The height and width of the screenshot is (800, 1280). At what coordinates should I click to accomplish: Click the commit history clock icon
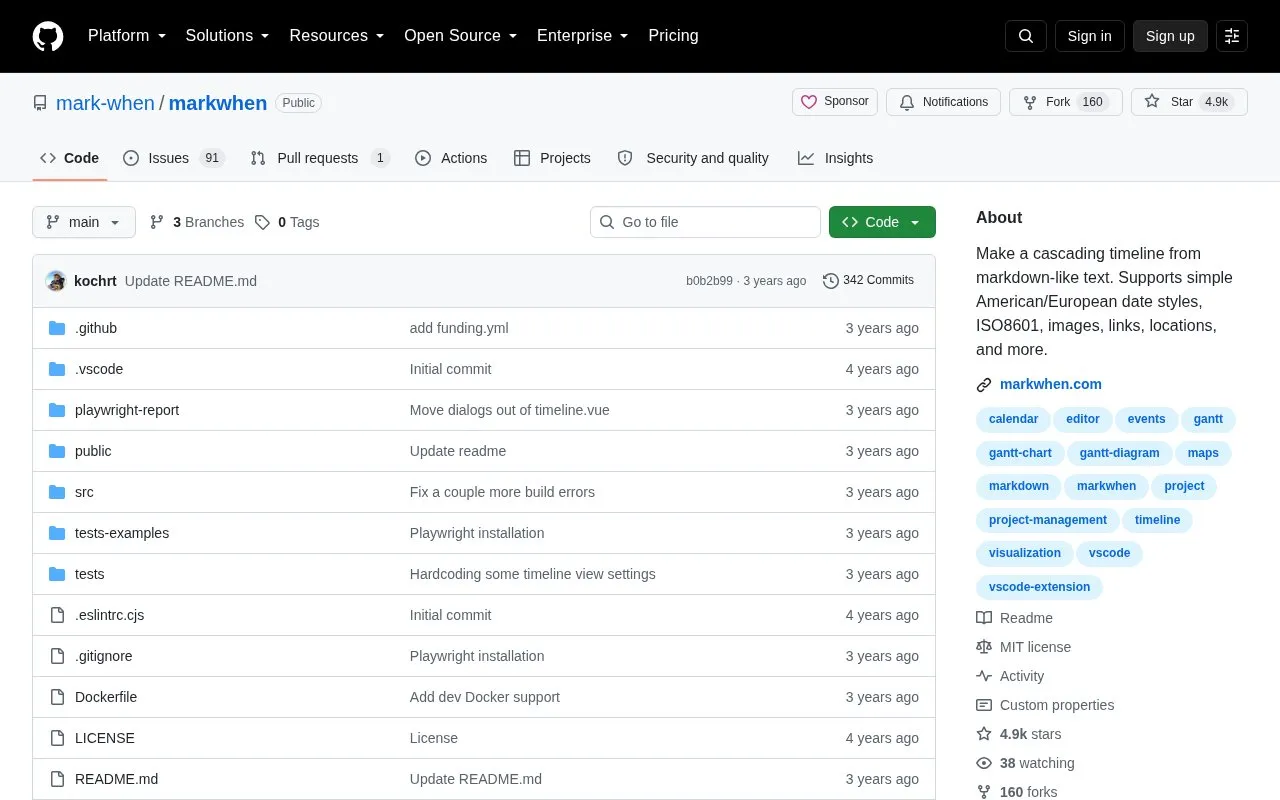pyautogui.click(x=830, y=281)
